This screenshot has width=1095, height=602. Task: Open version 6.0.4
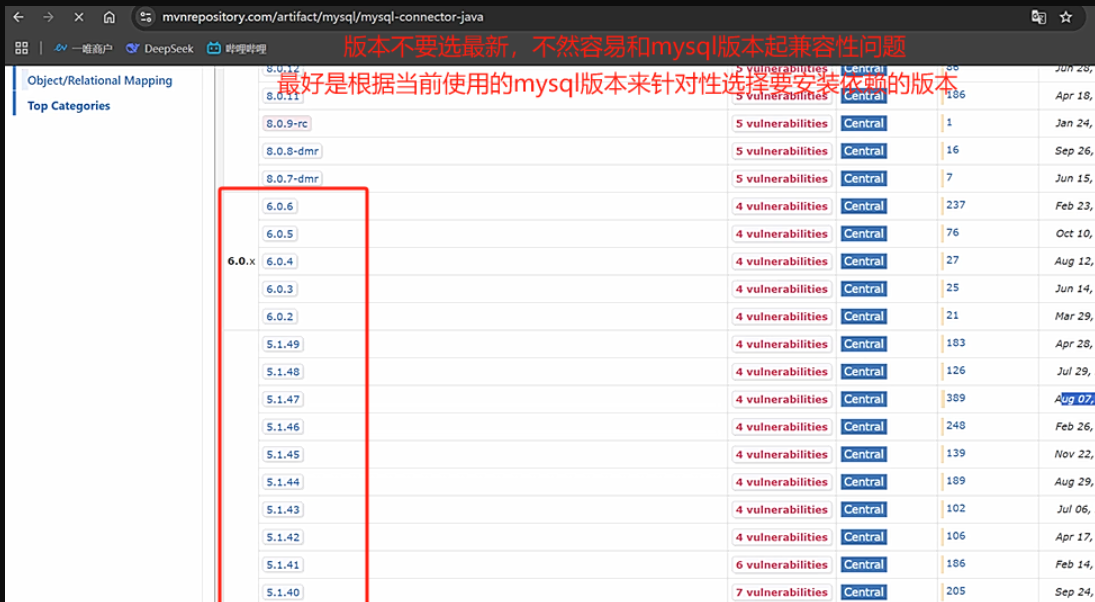[x=279, y=261]
